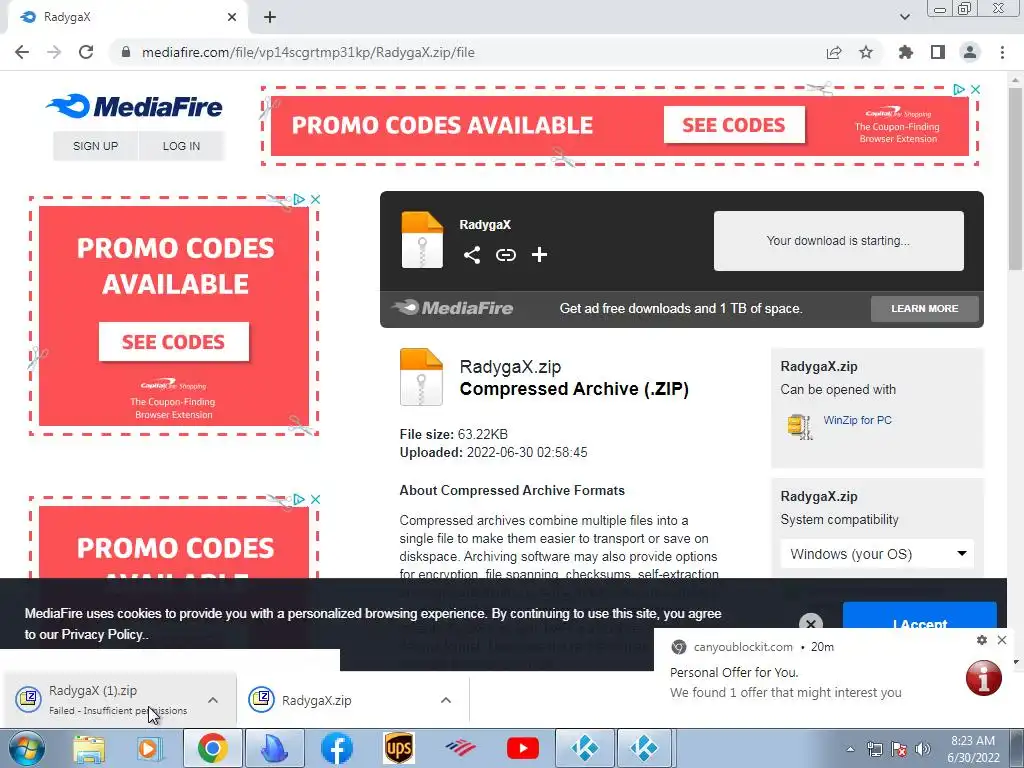Image resolution: width=1024 pixels, height=768 pixels.
Task: Share this page from address bar
Action: tap(834, 52)
